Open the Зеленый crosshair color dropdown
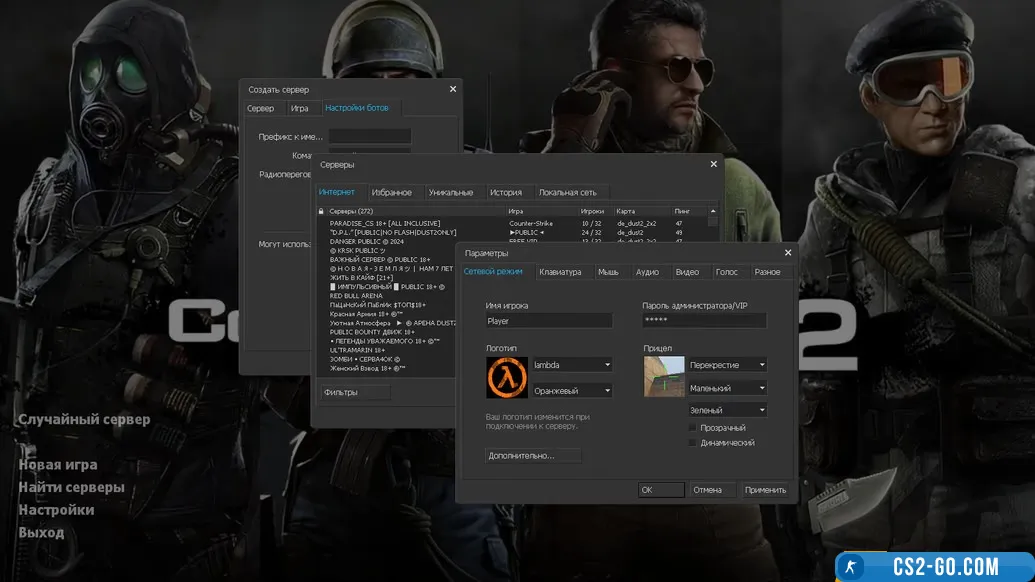The image size is (1035, 582). pos(727,410)
